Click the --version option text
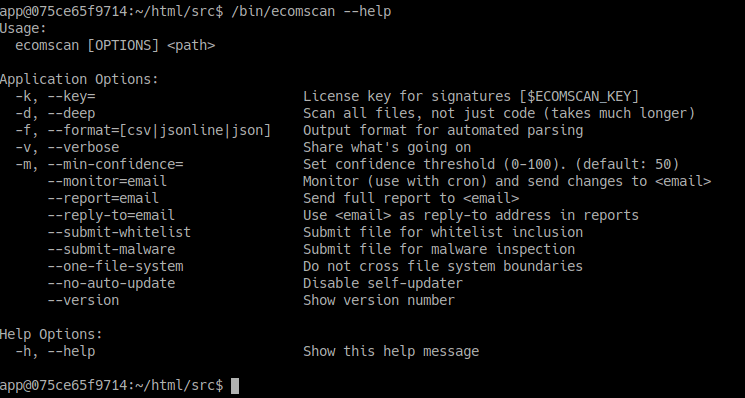This screenshot has height=398, width=745. tap(83, 301)
